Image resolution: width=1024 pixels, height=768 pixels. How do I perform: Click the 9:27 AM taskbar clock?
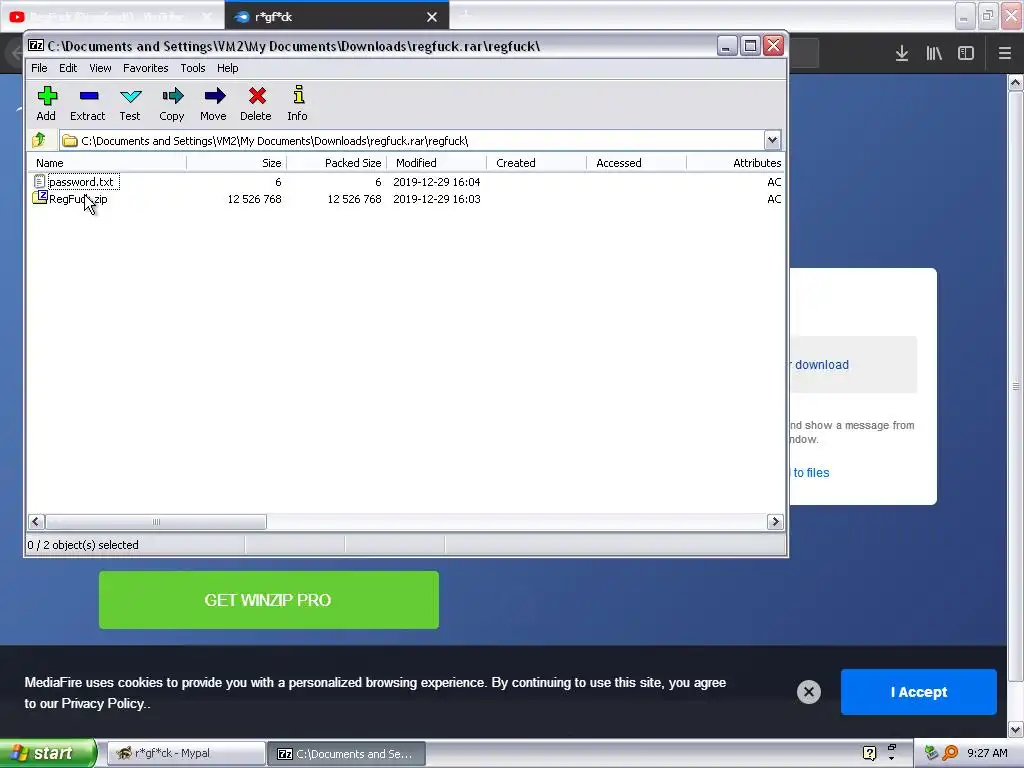coord(987,753)
